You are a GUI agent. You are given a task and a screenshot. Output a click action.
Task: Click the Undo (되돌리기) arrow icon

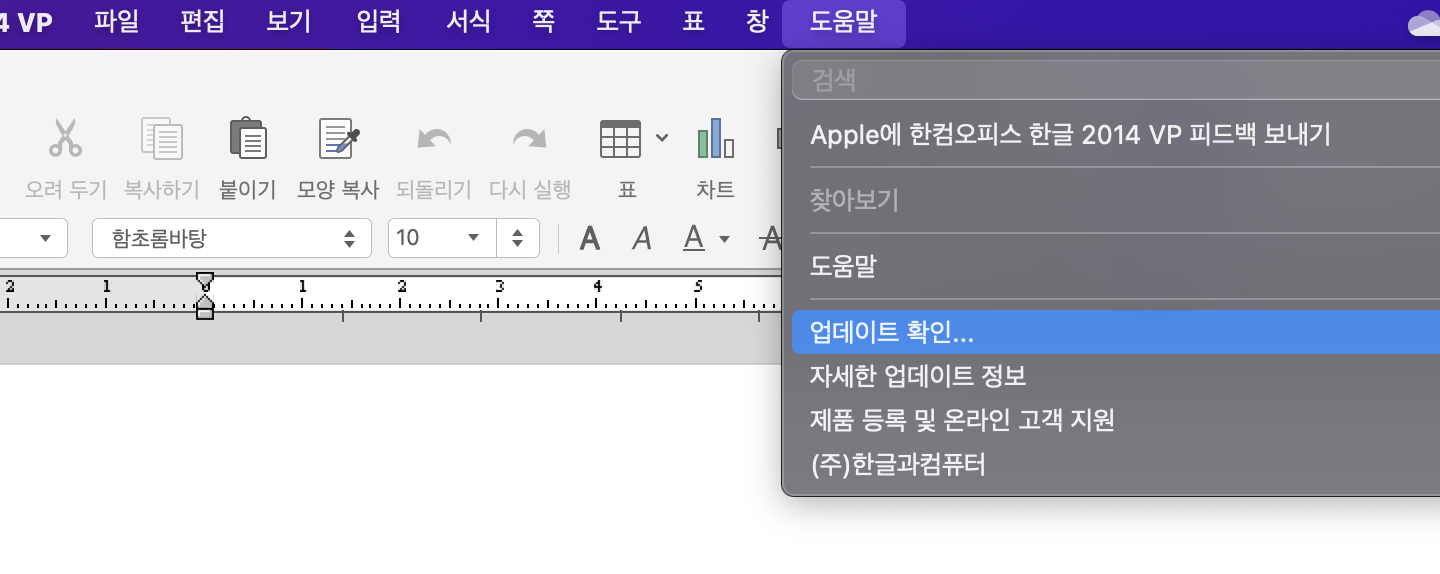tap(433, 139)
